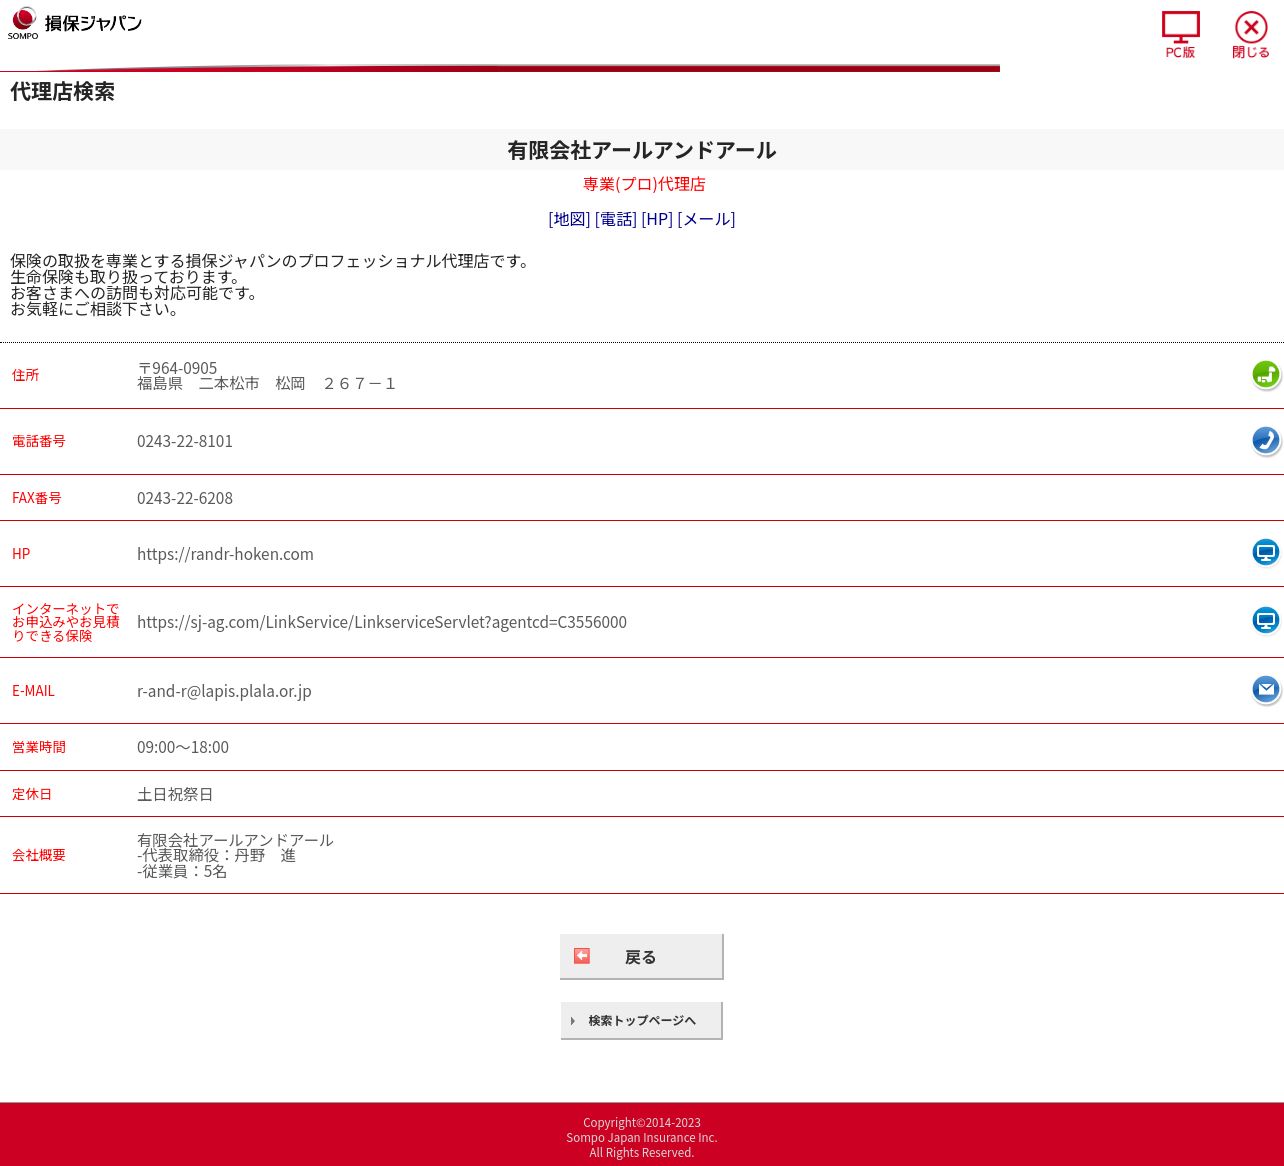Click the E-MAIL row label
This screenshot has width=1284, height=1166.
33,691
